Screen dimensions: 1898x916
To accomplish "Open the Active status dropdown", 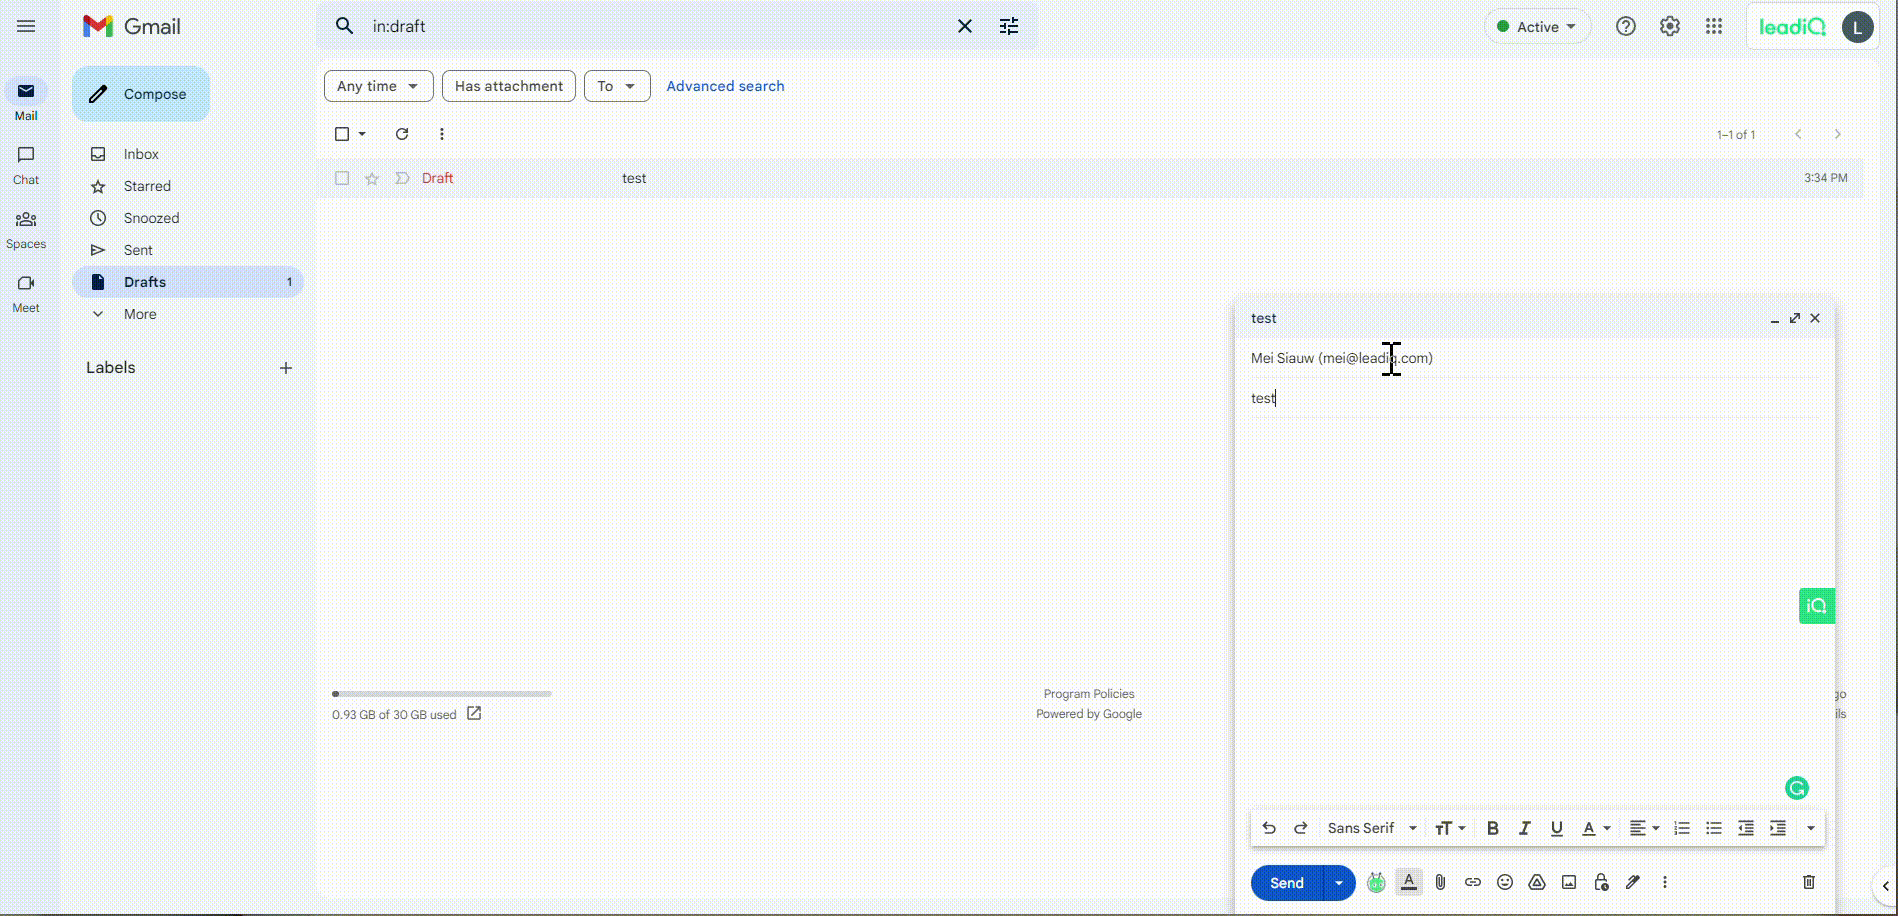I will tap(1537, 27).
